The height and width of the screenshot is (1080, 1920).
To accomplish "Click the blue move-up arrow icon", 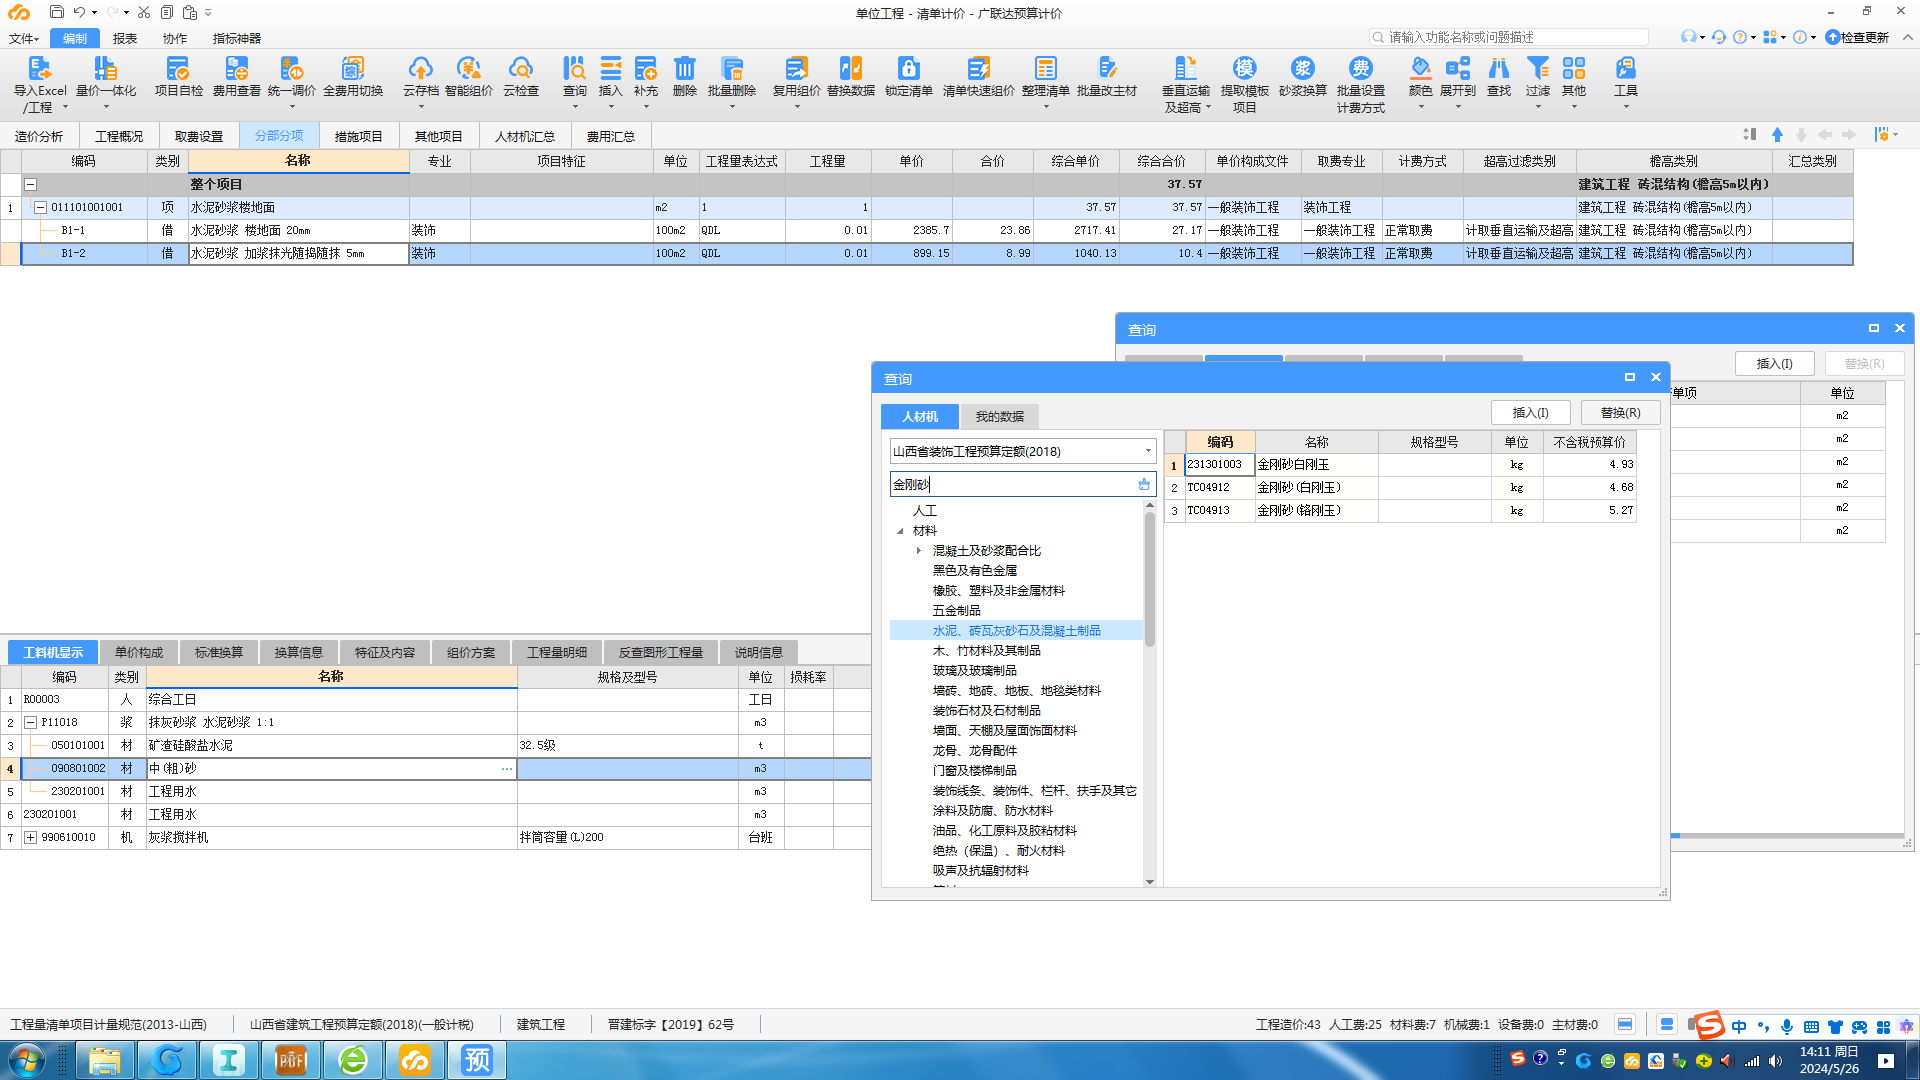I will tap(1777, 135).
